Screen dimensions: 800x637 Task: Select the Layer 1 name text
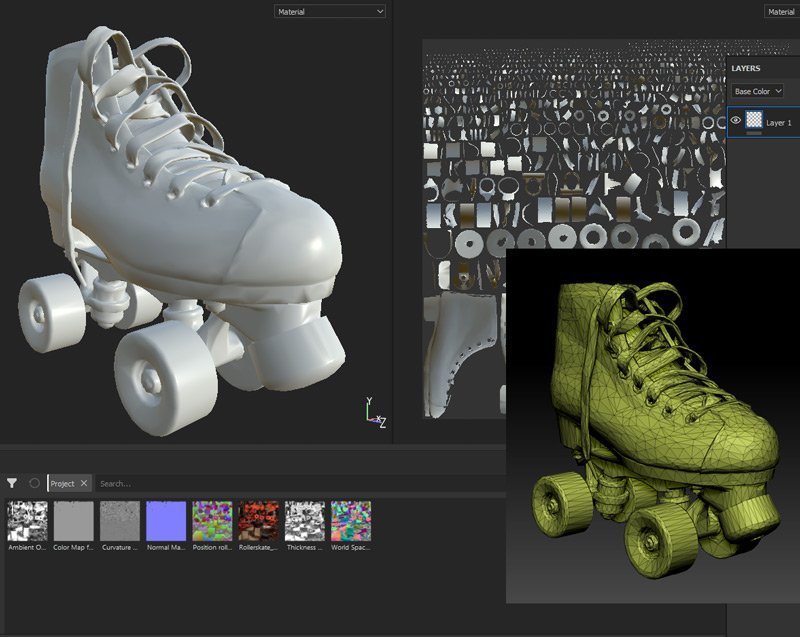click(x=779, y=122)
